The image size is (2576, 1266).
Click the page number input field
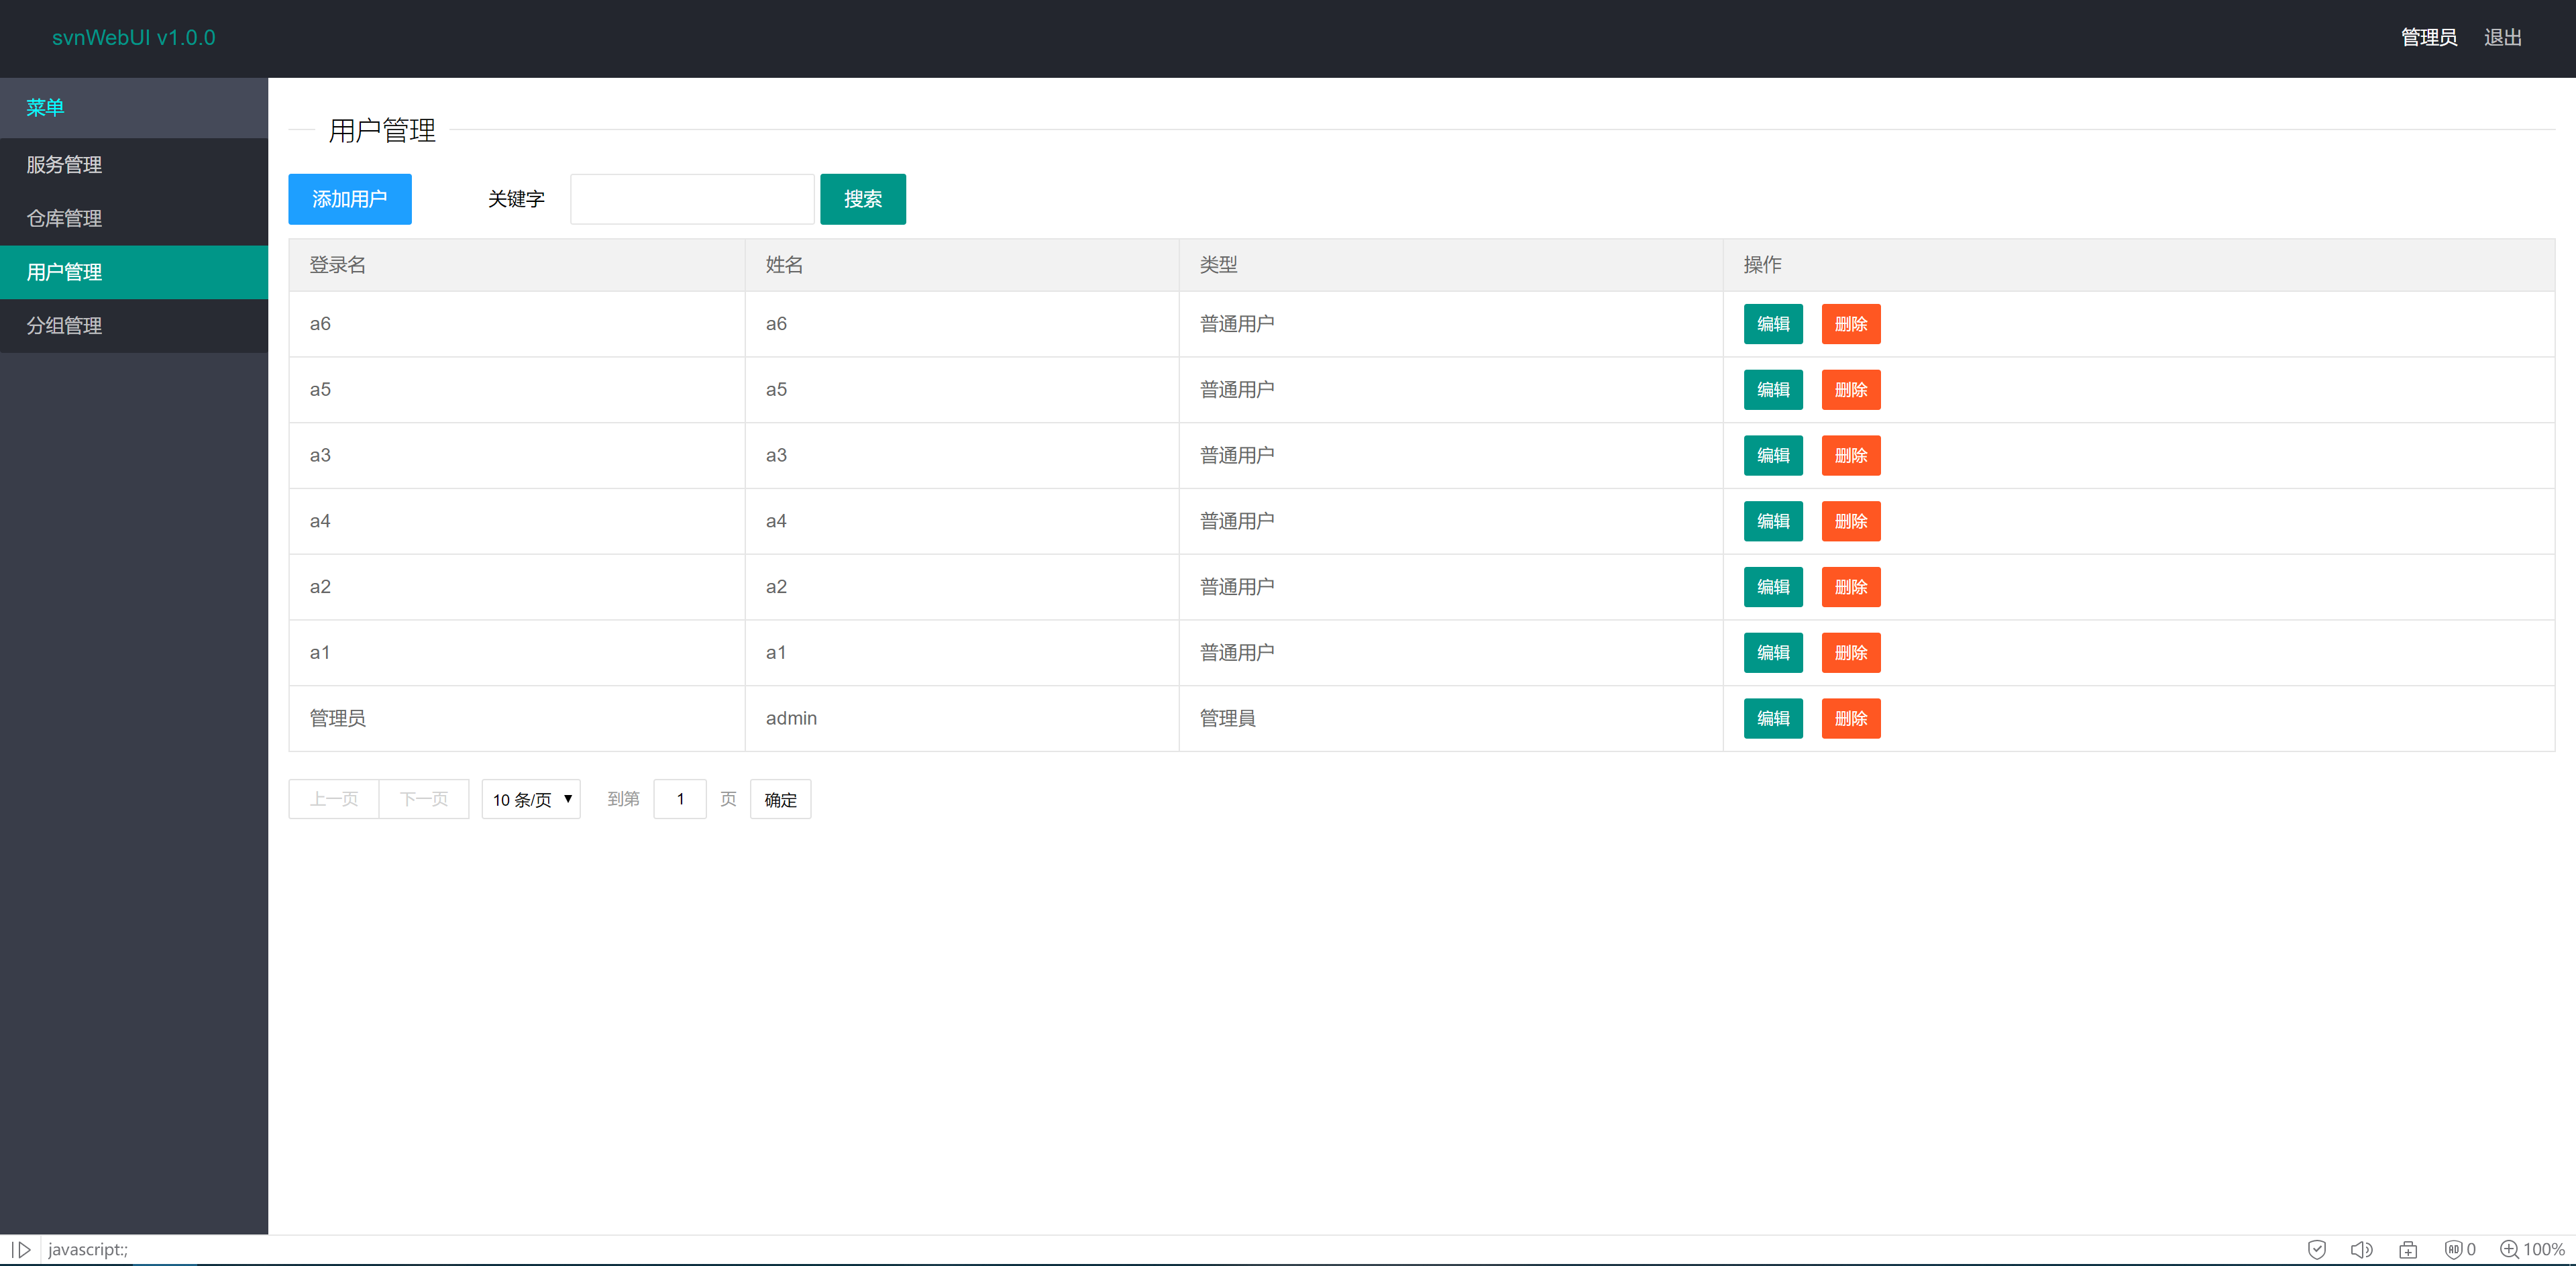[679, 799]
